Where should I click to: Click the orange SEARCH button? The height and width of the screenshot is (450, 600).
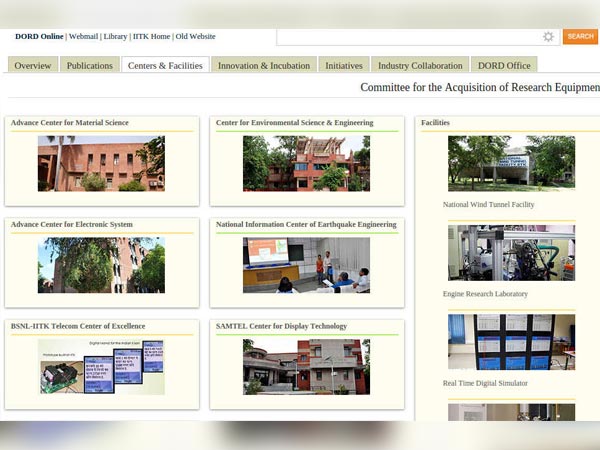click(x=580, y=37)
